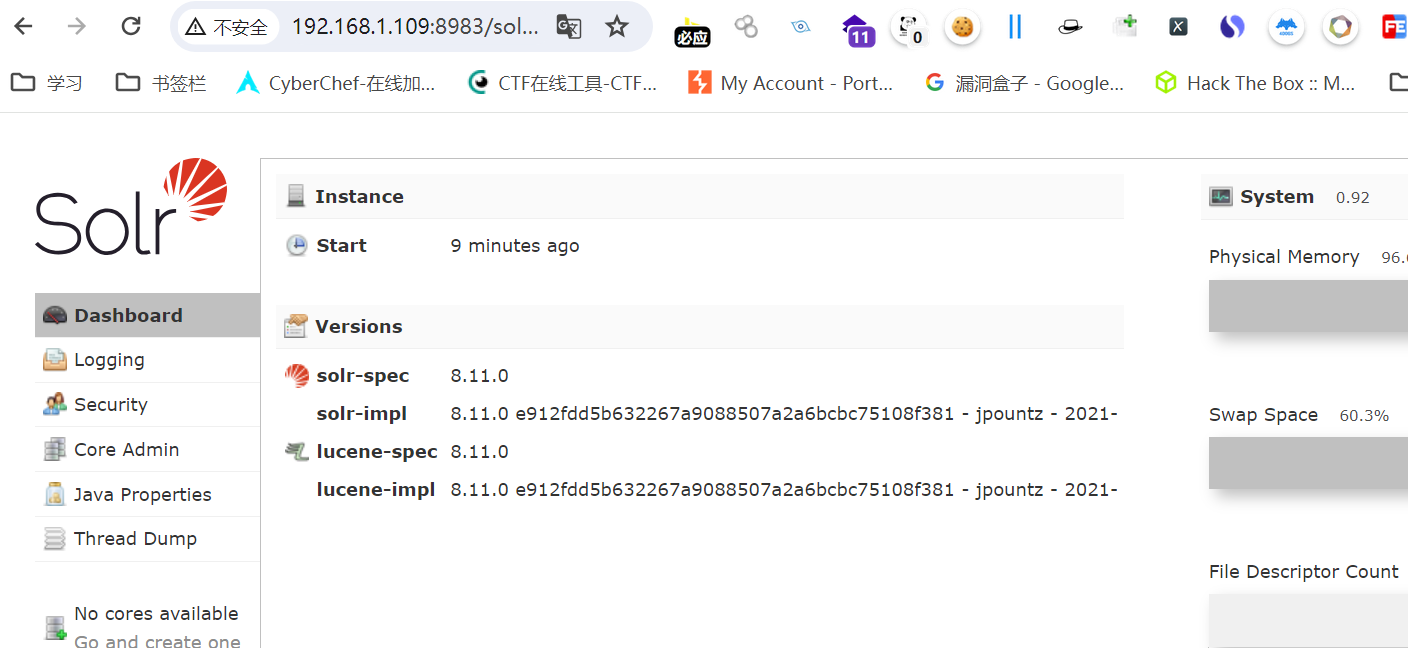Select Dashboard in the Solr sidebar
The width and height of the screenshot is (1408, 648).
click(x=147, y=315)
